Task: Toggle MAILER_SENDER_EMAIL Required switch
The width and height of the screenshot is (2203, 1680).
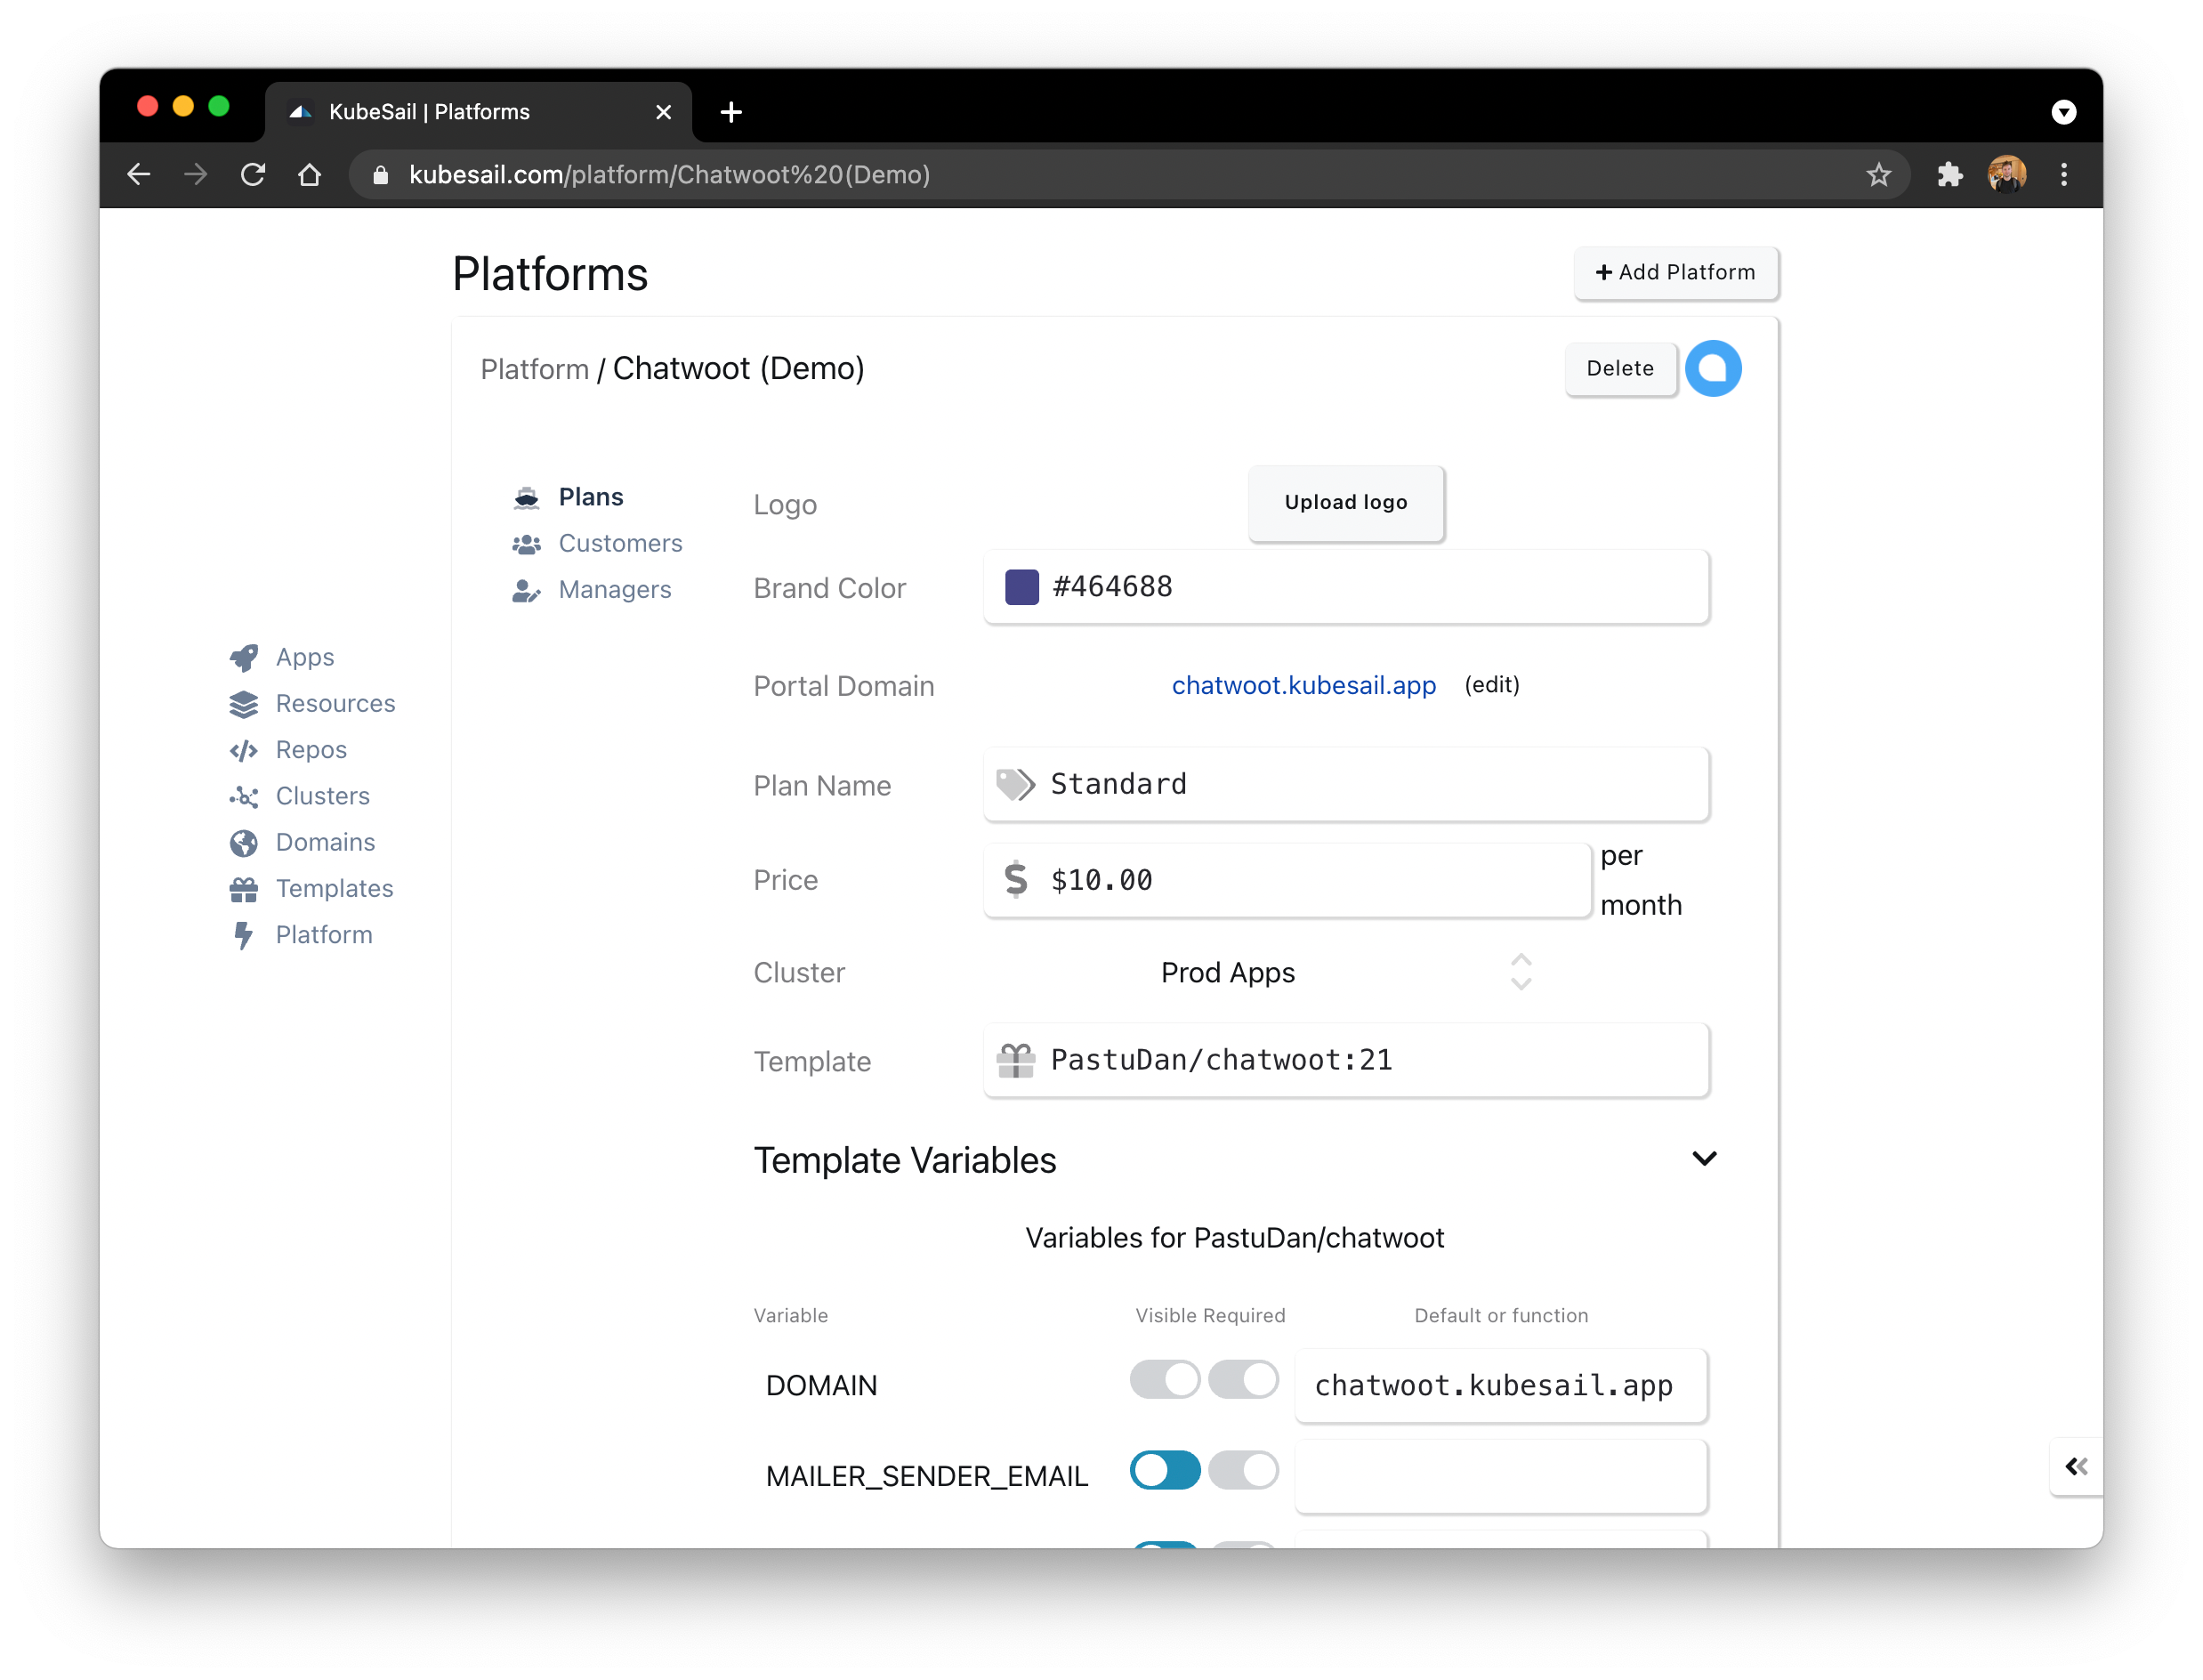Action: click(x=1242, y=1470)
